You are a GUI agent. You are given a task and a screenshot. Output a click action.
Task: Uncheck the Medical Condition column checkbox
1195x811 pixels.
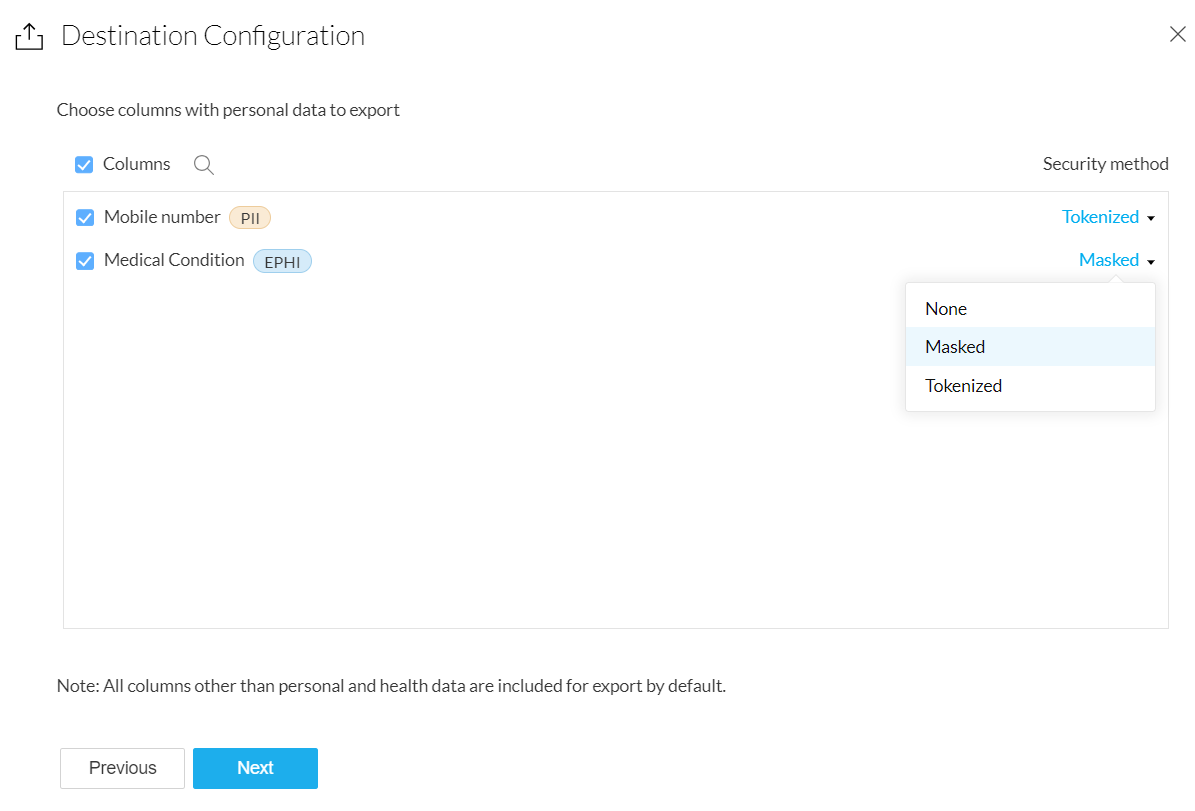pyautogui.click(x=85, y=261)
